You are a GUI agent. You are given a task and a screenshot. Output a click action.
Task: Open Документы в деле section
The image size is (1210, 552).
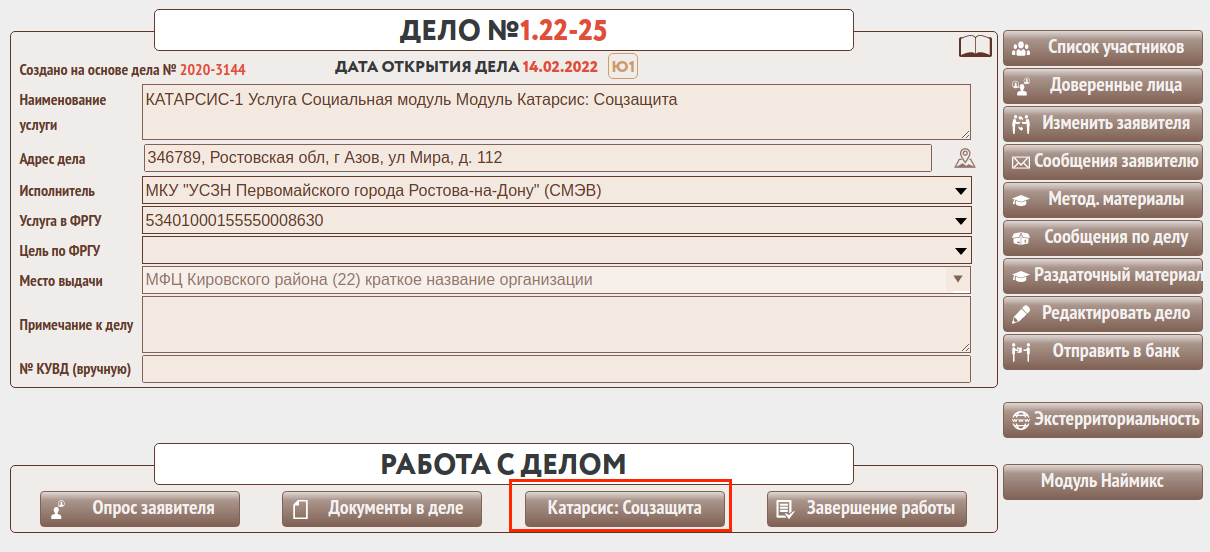[382, 508]
